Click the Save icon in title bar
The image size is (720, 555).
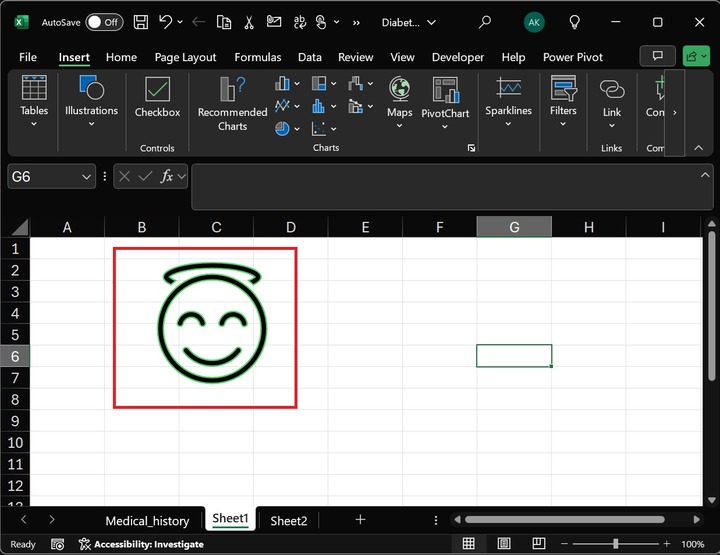tap(141, 21)
